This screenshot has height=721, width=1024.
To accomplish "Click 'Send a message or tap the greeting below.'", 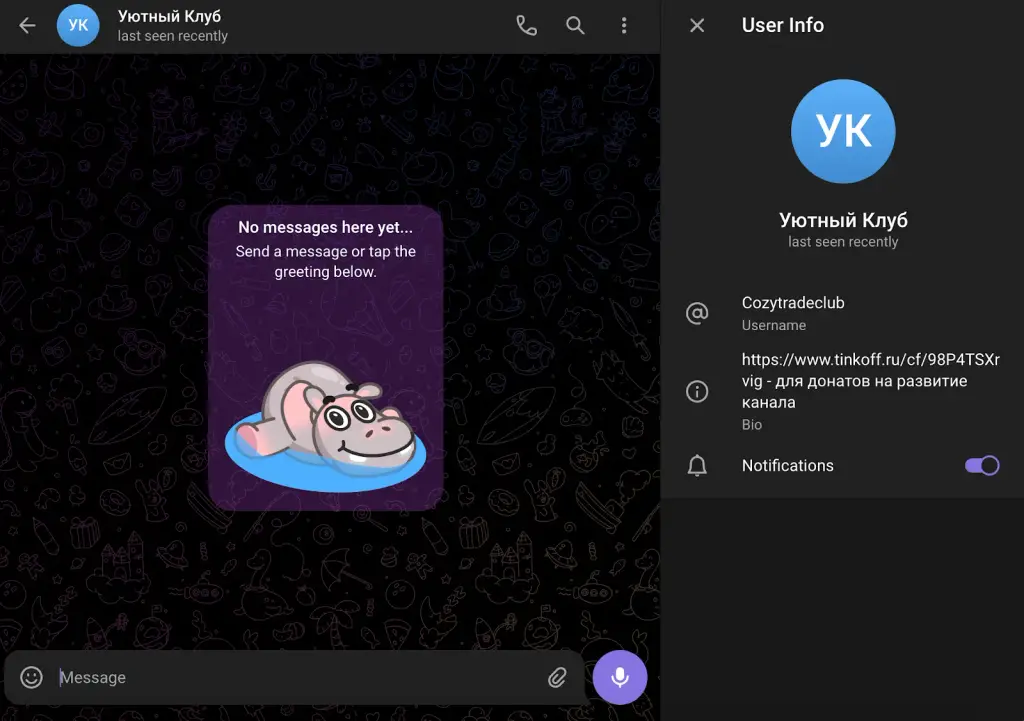I will coord(325,261).
